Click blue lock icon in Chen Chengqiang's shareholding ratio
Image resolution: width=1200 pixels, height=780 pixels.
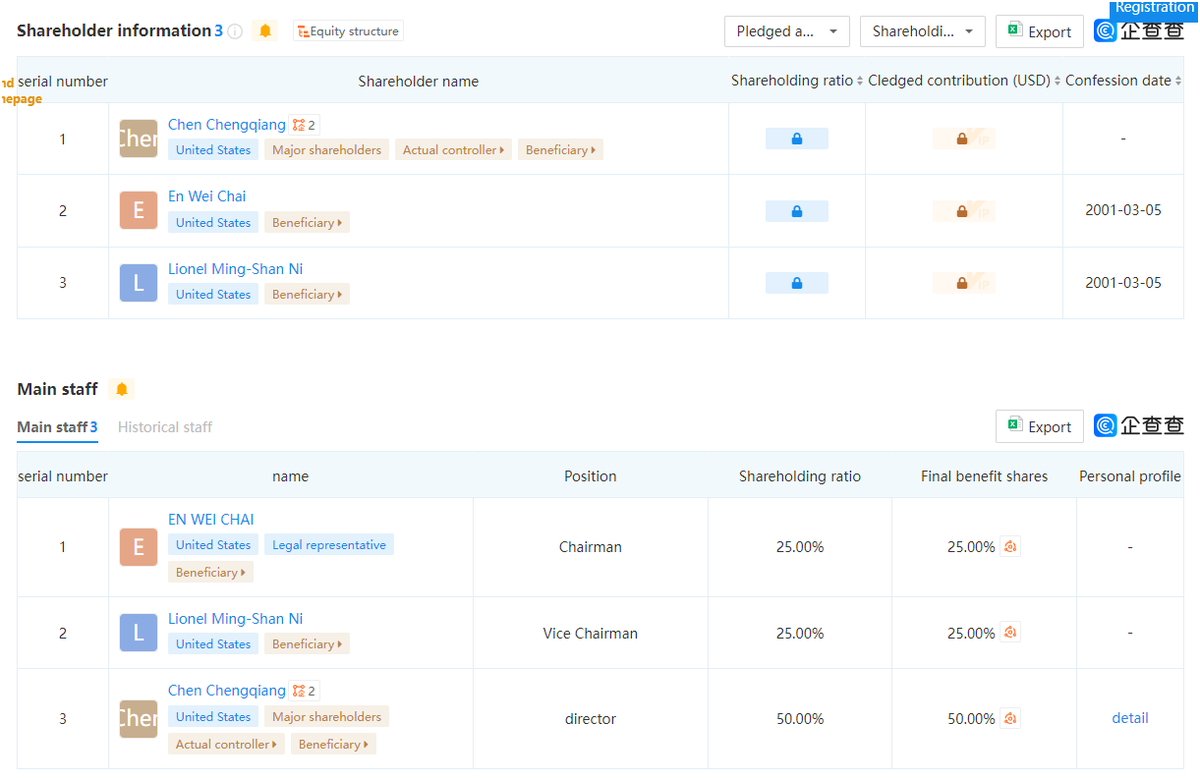point(796,139)
